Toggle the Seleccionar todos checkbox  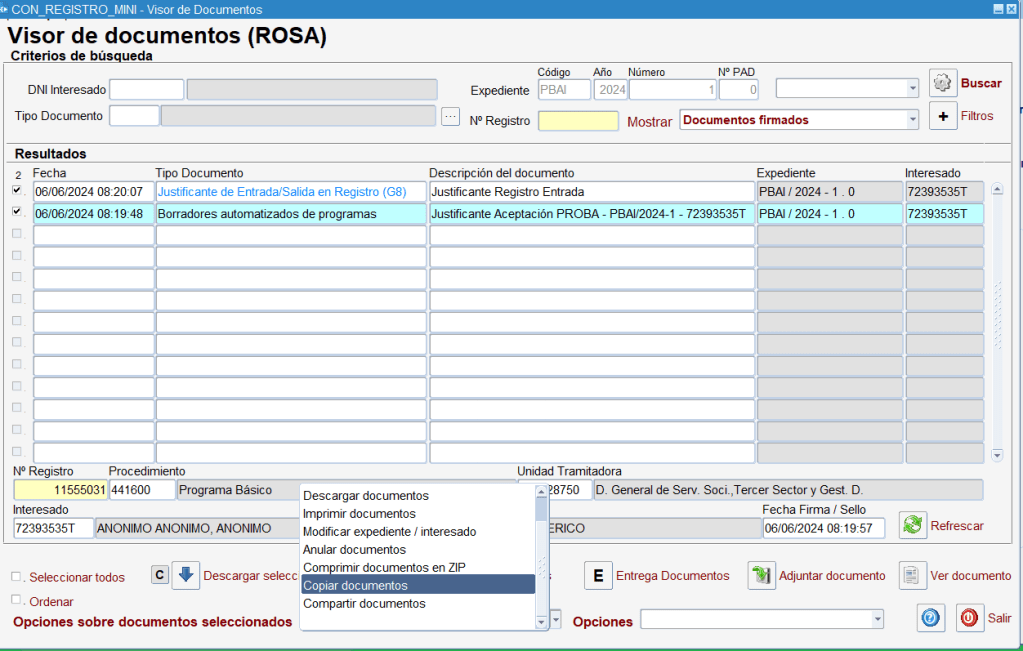pyautogui.click(x=16, y=576)
